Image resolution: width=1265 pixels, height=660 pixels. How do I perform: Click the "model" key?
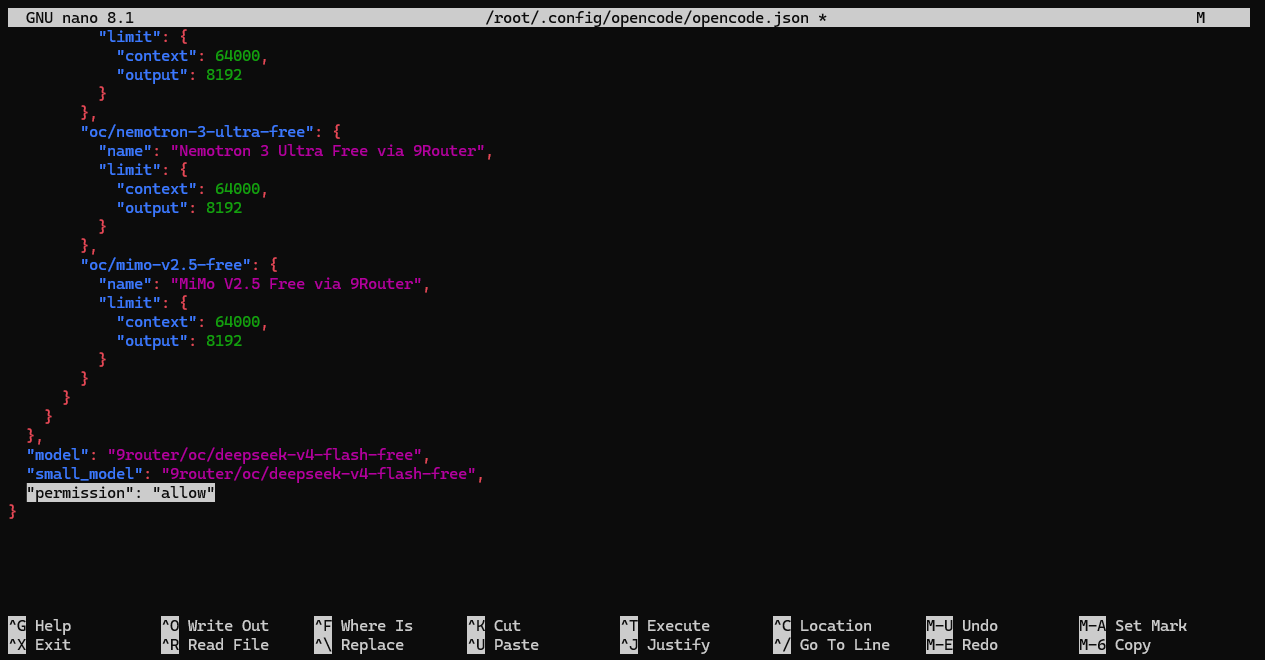(58, 455)
